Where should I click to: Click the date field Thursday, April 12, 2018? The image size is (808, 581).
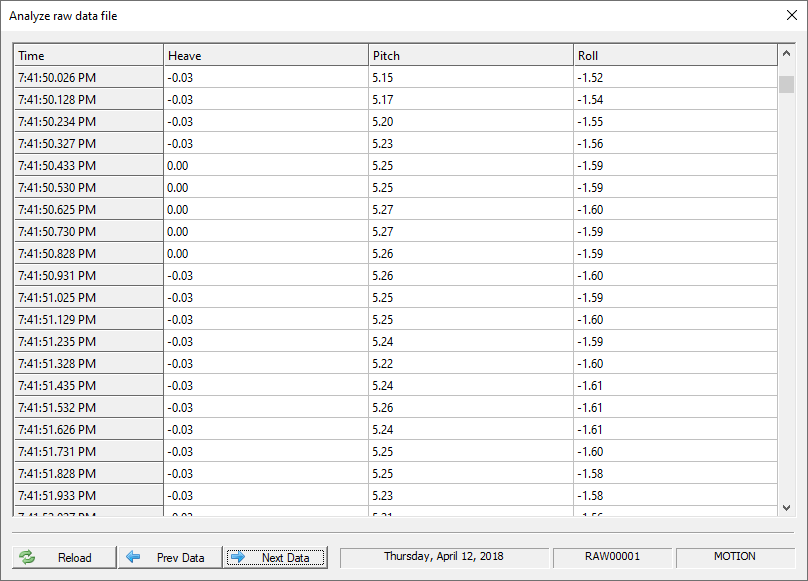click(444, 557)
